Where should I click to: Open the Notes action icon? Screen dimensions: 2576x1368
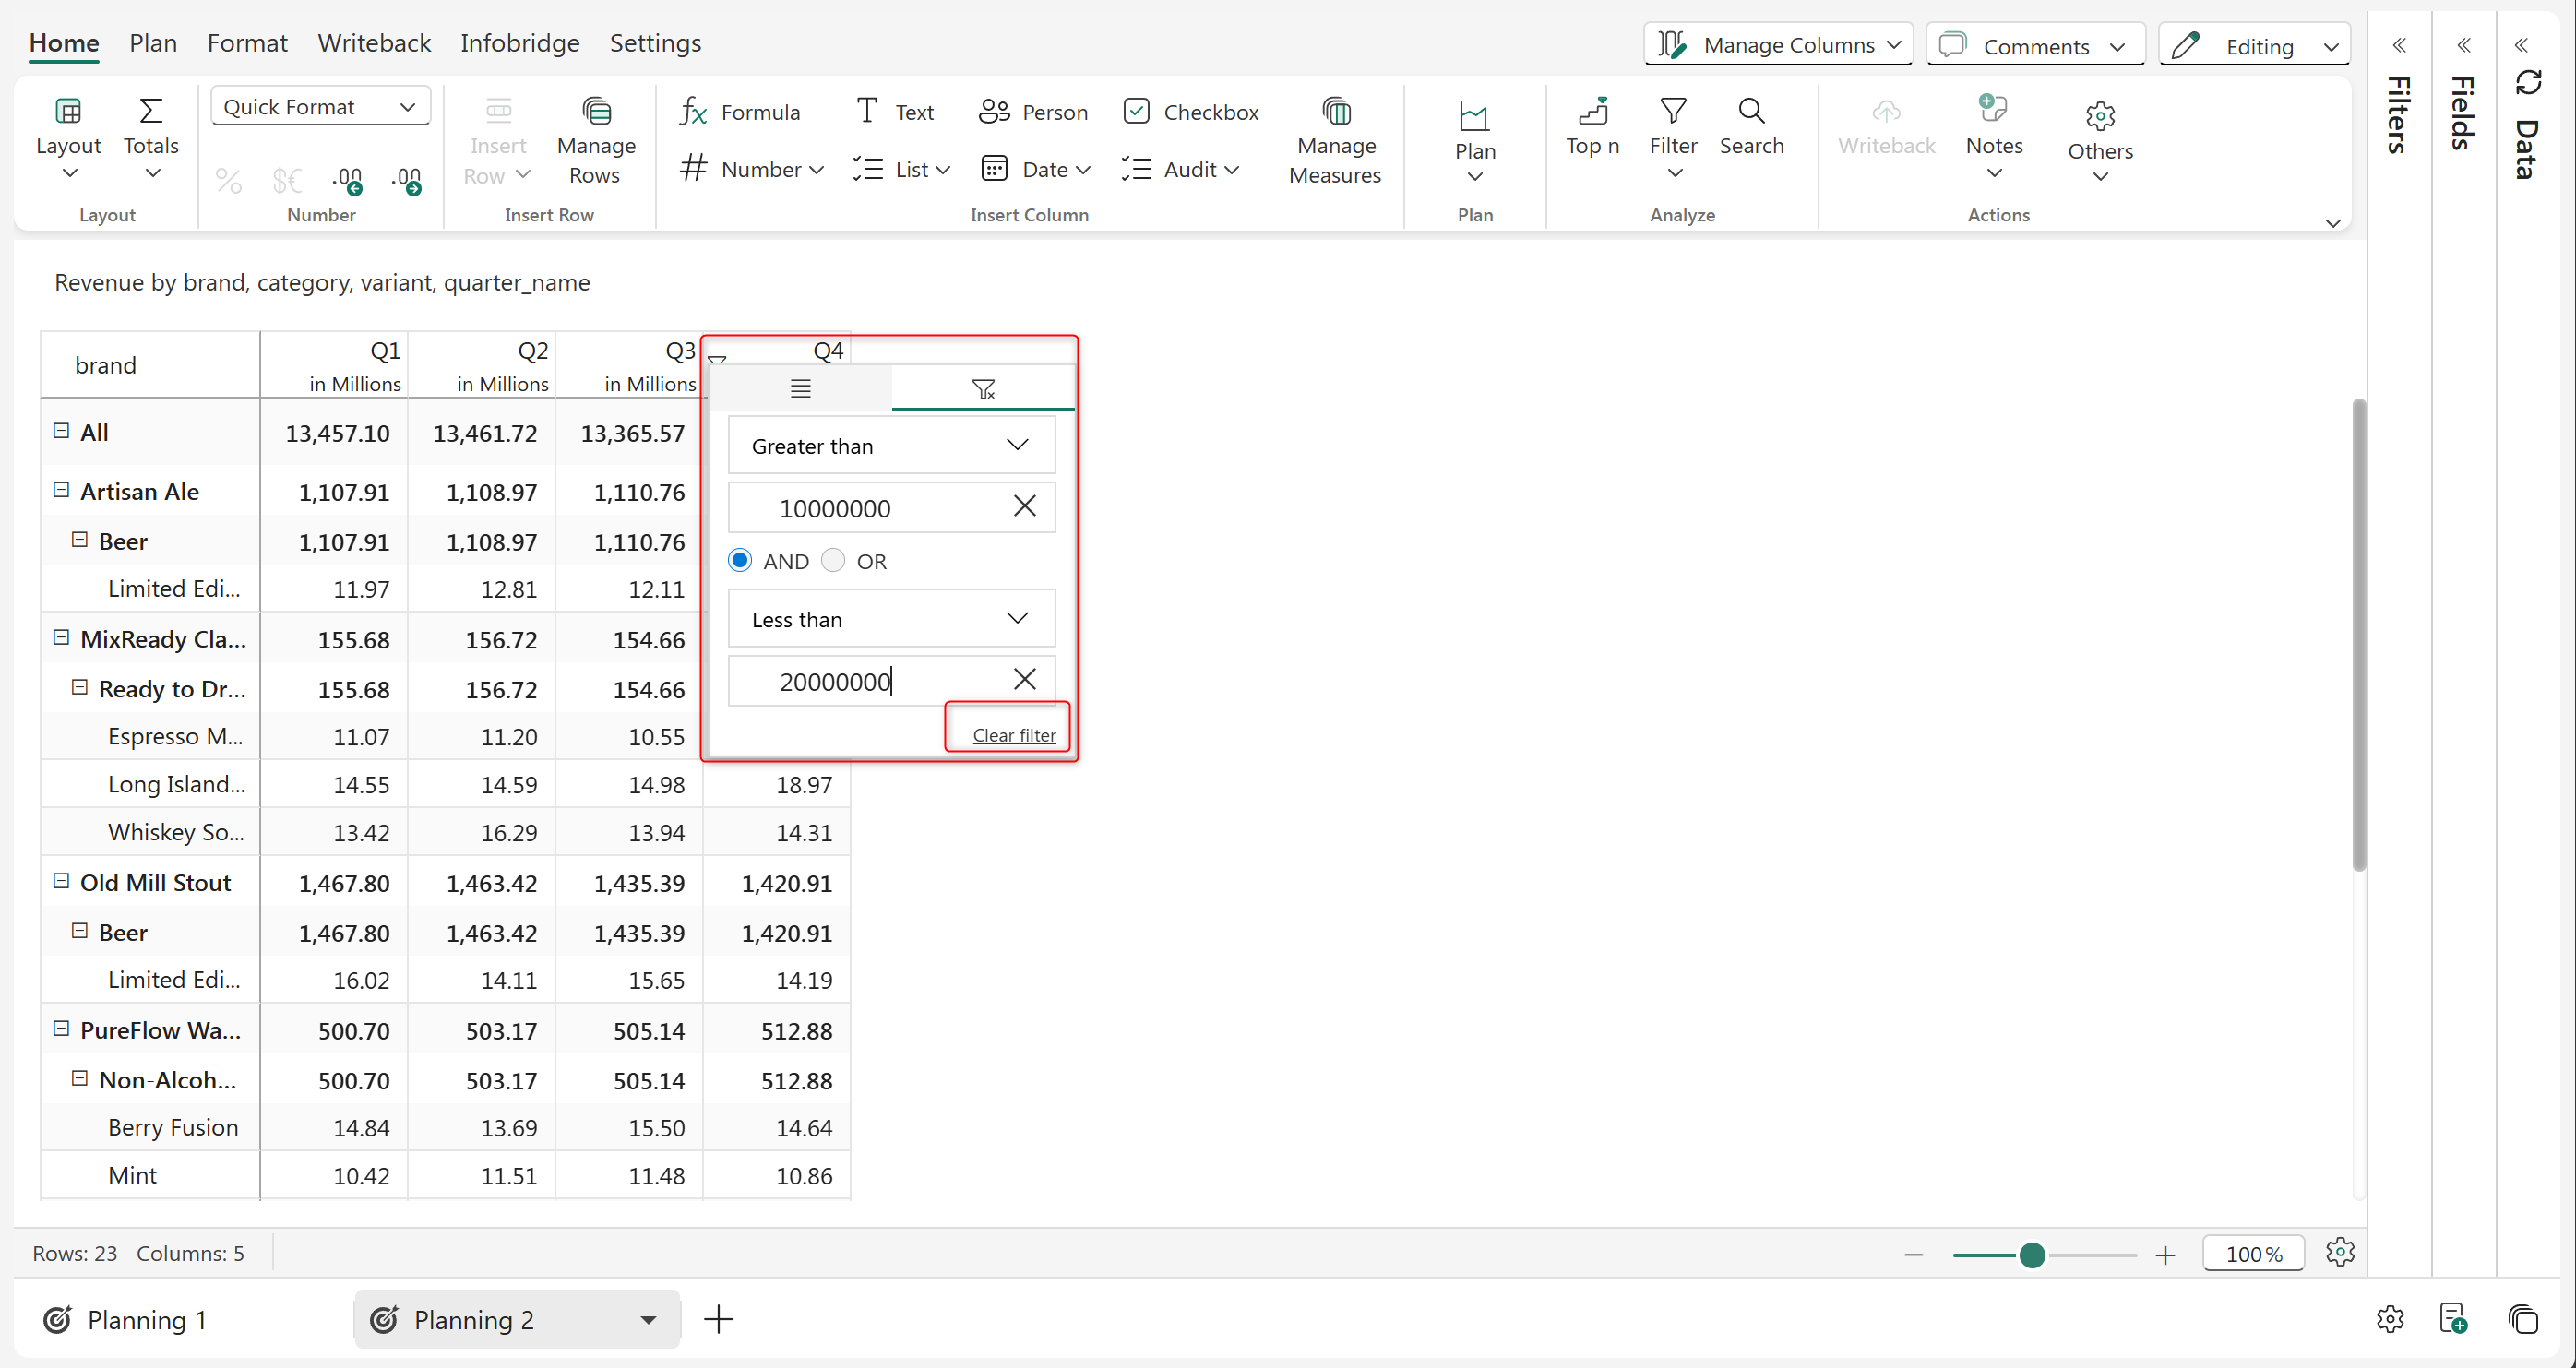(1993, 110)
